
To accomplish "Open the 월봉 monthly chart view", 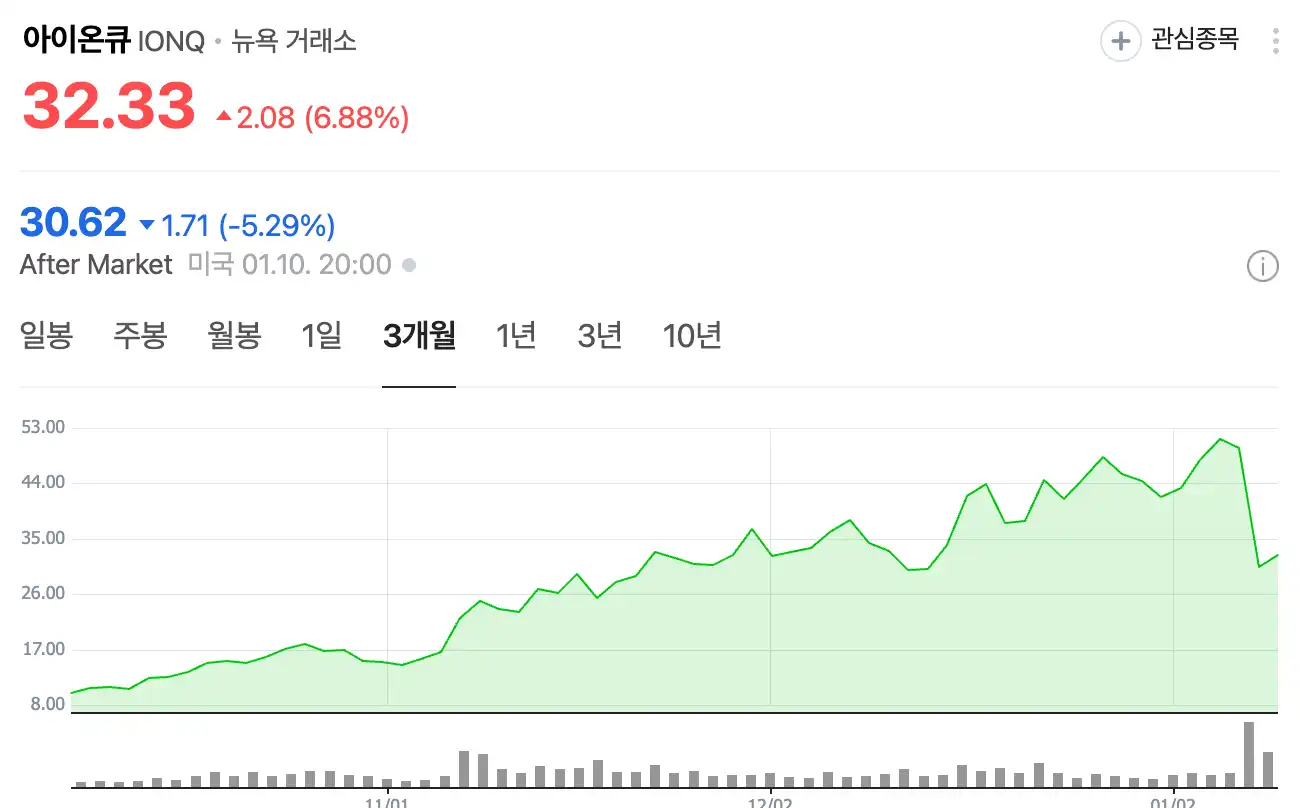I will 234,337.
